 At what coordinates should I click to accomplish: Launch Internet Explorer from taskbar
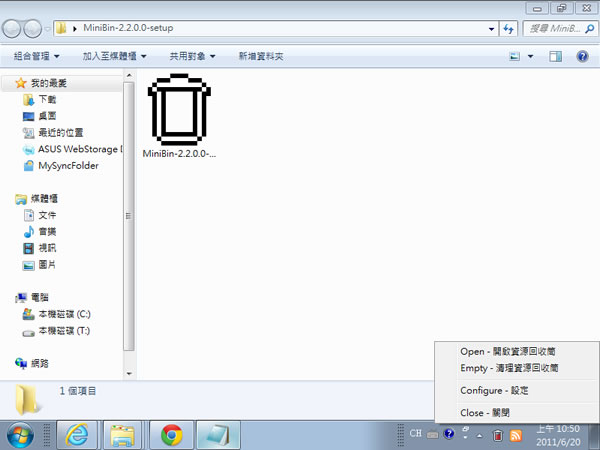pos(77,435)
